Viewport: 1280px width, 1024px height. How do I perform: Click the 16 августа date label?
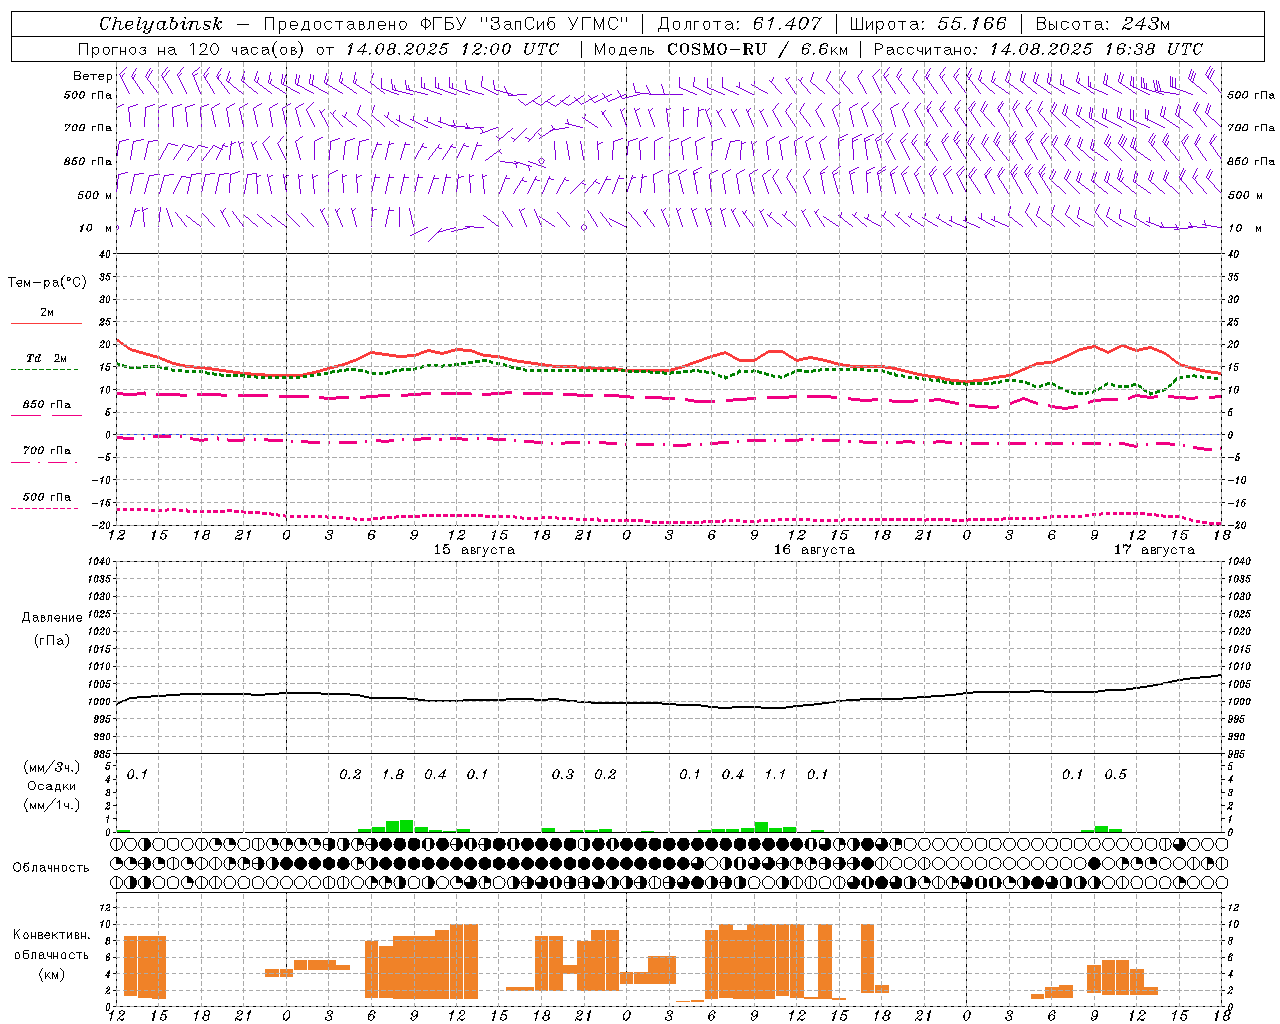point(814,550)
